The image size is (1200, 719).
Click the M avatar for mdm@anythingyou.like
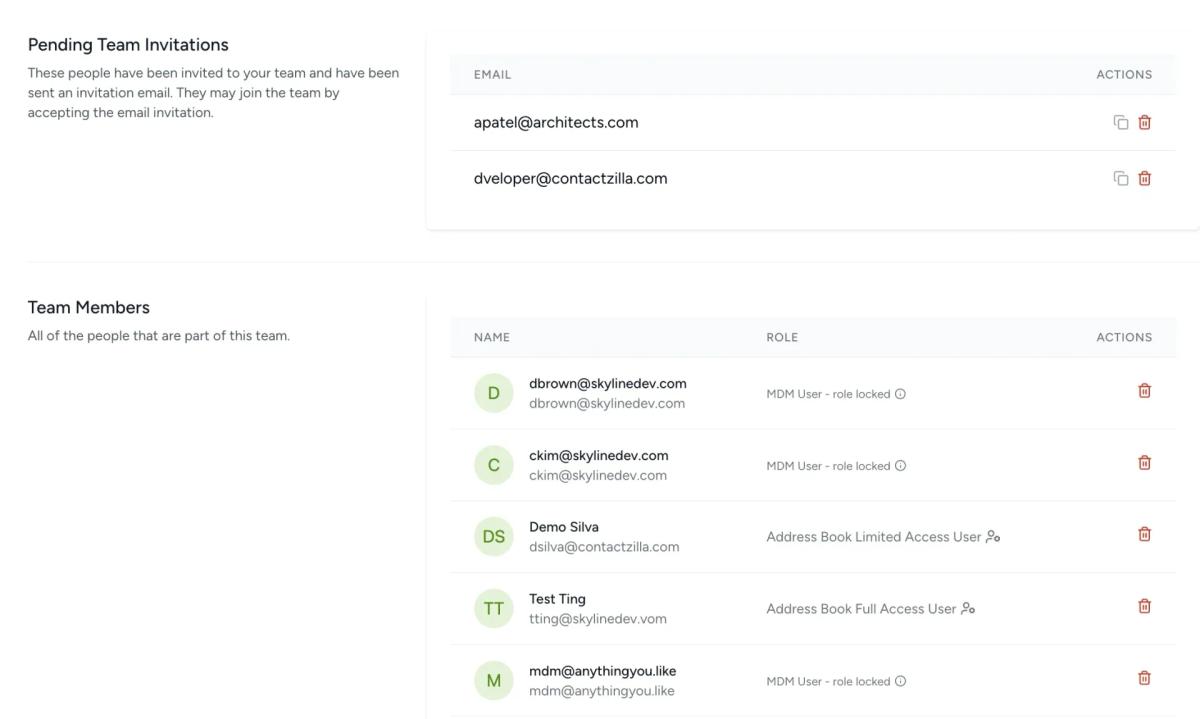[x=493, y=680]
